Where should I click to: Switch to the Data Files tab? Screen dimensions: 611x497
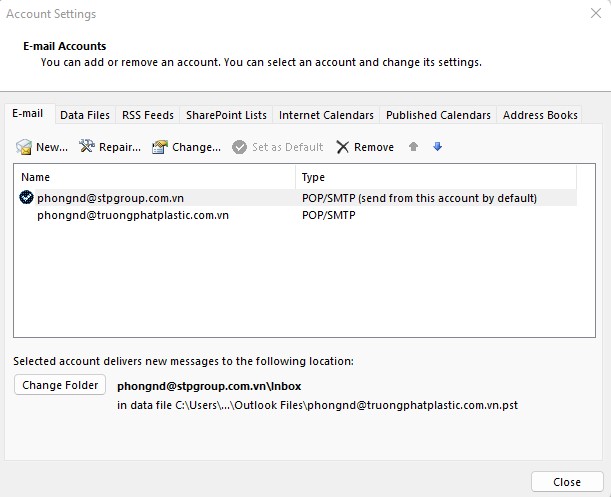click(85, 115)
